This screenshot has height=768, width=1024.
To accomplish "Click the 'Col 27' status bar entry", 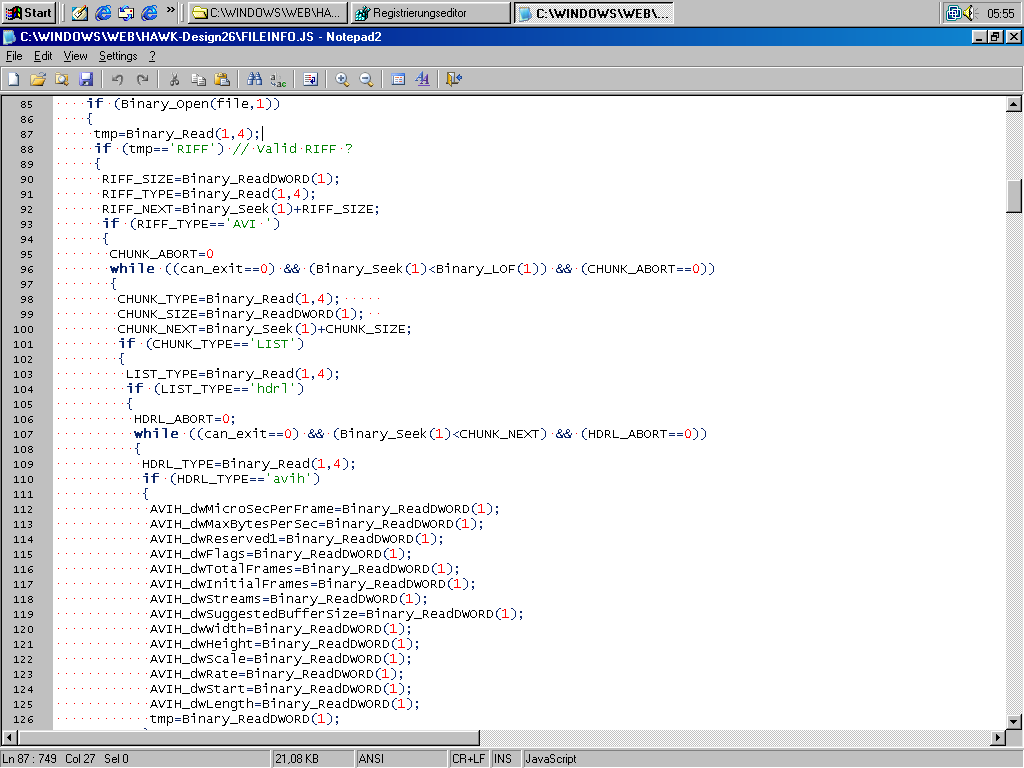I will click(80, 759).
